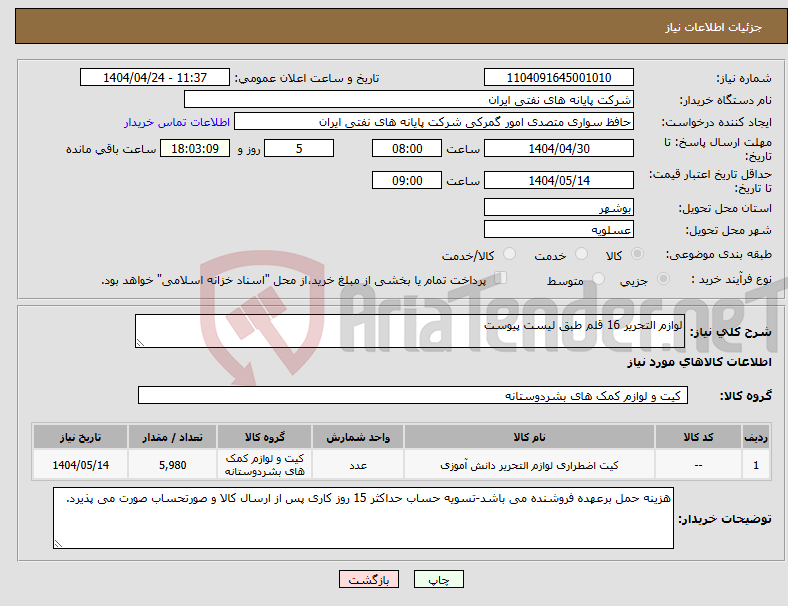Click the تعداد / مقدار column header
This screenshot has height=606, width=788.
[172, 437]
